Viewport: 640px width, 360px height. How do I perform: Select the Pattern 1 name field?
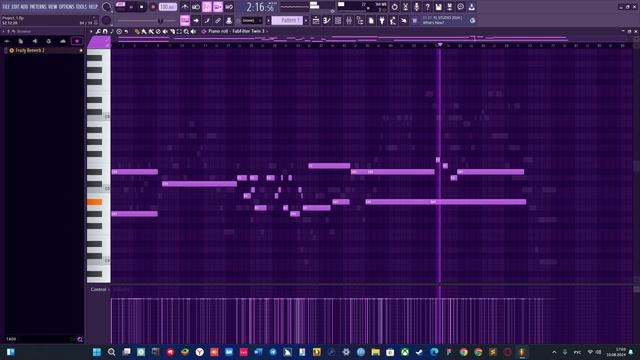(287, 20)
